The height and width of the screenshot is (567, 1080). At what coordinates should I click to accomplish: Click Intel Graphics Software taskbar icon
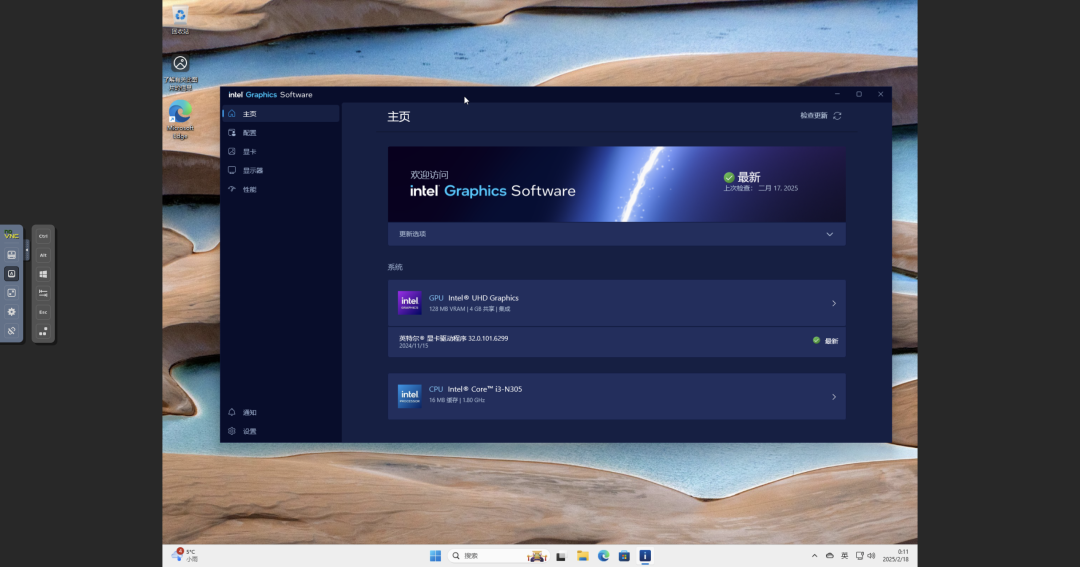coord(645,556)
